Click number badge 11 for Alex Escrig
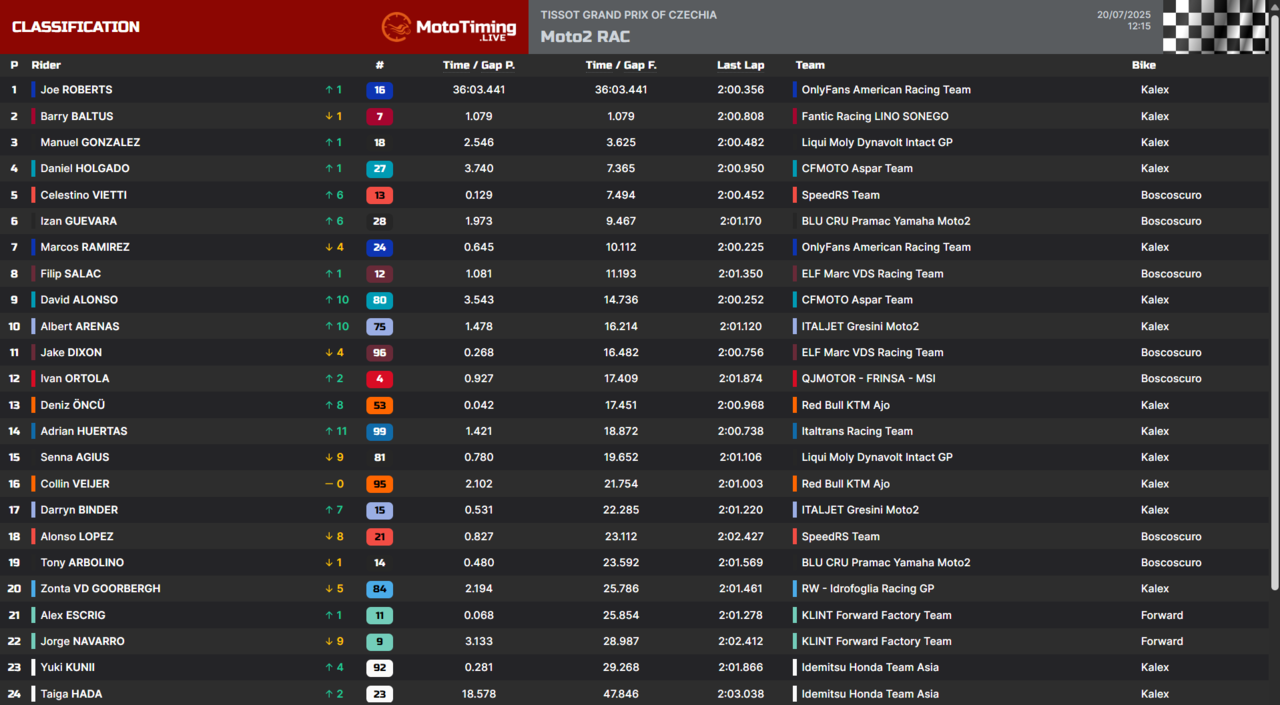 point(379,615)
